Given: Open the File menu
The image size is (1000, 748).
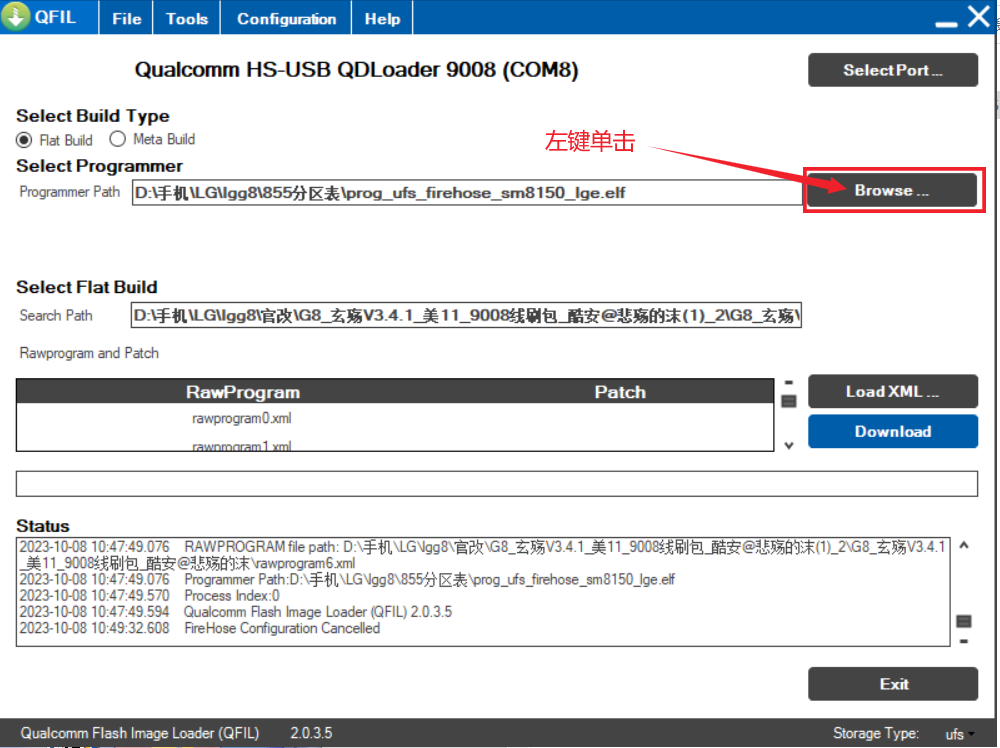Looking at the screenshot, I should pyautogui.click(x=126, y=19).
